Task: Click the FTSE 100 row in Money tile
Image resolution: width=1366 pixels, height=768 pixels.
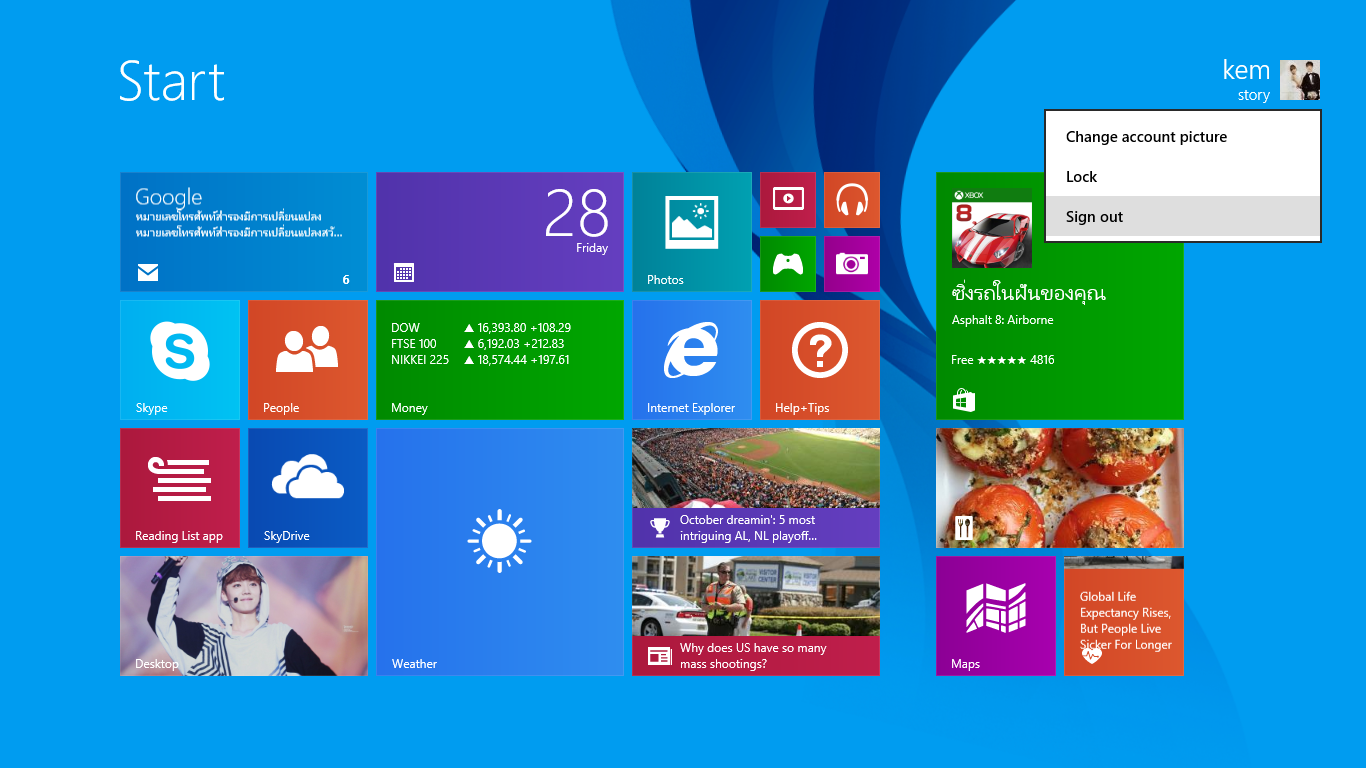Action: click(x=478, y=344)
